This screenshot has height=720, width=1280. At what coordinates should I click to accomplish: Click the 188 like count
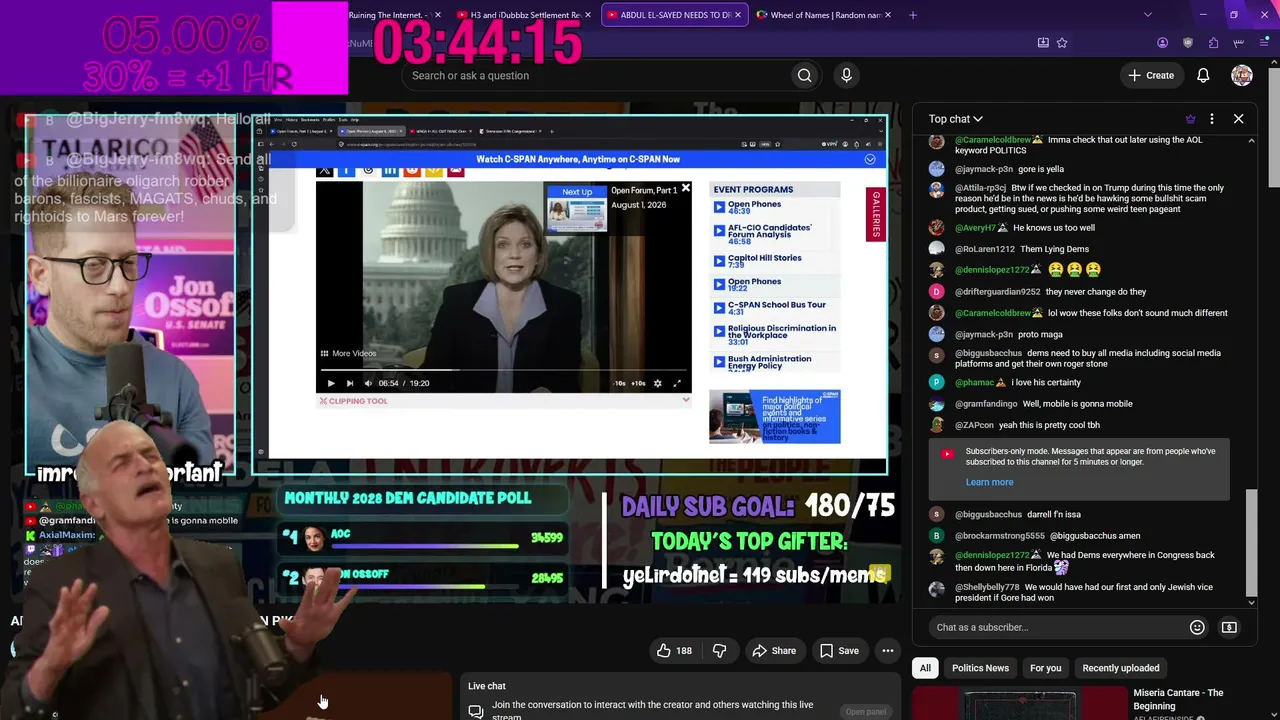684,651
